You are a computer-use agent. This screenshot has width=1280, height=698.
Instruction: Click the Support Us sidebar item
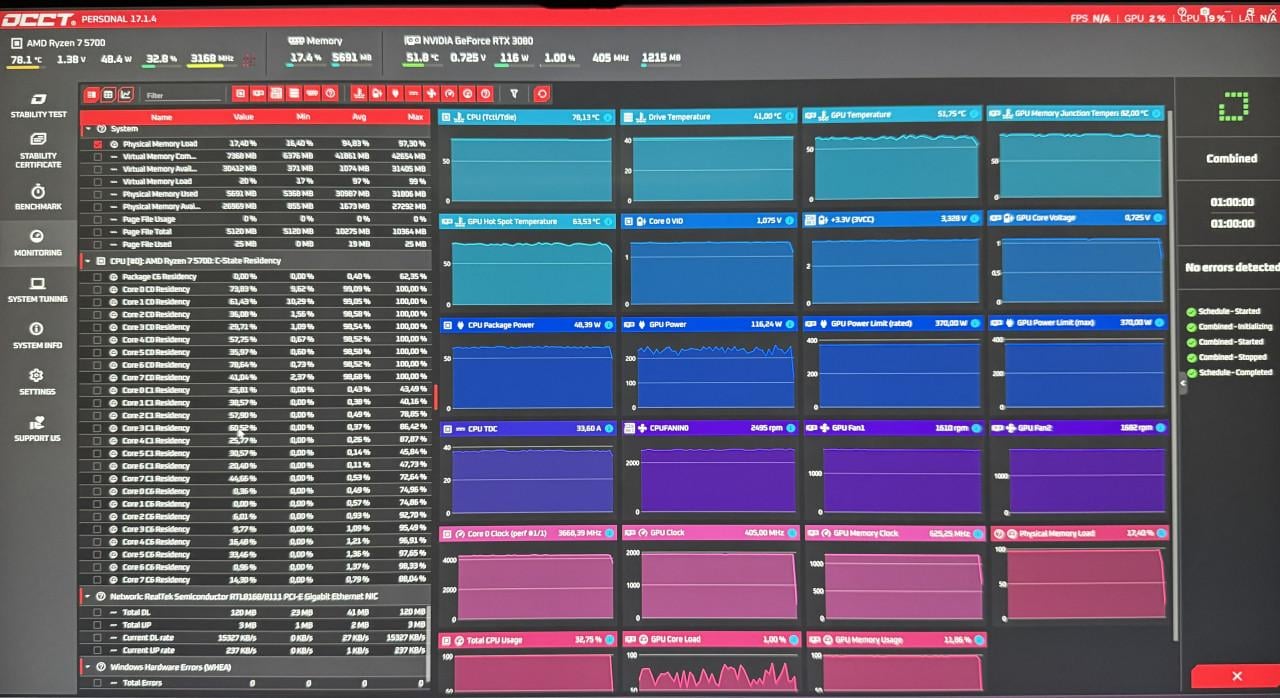38,428
